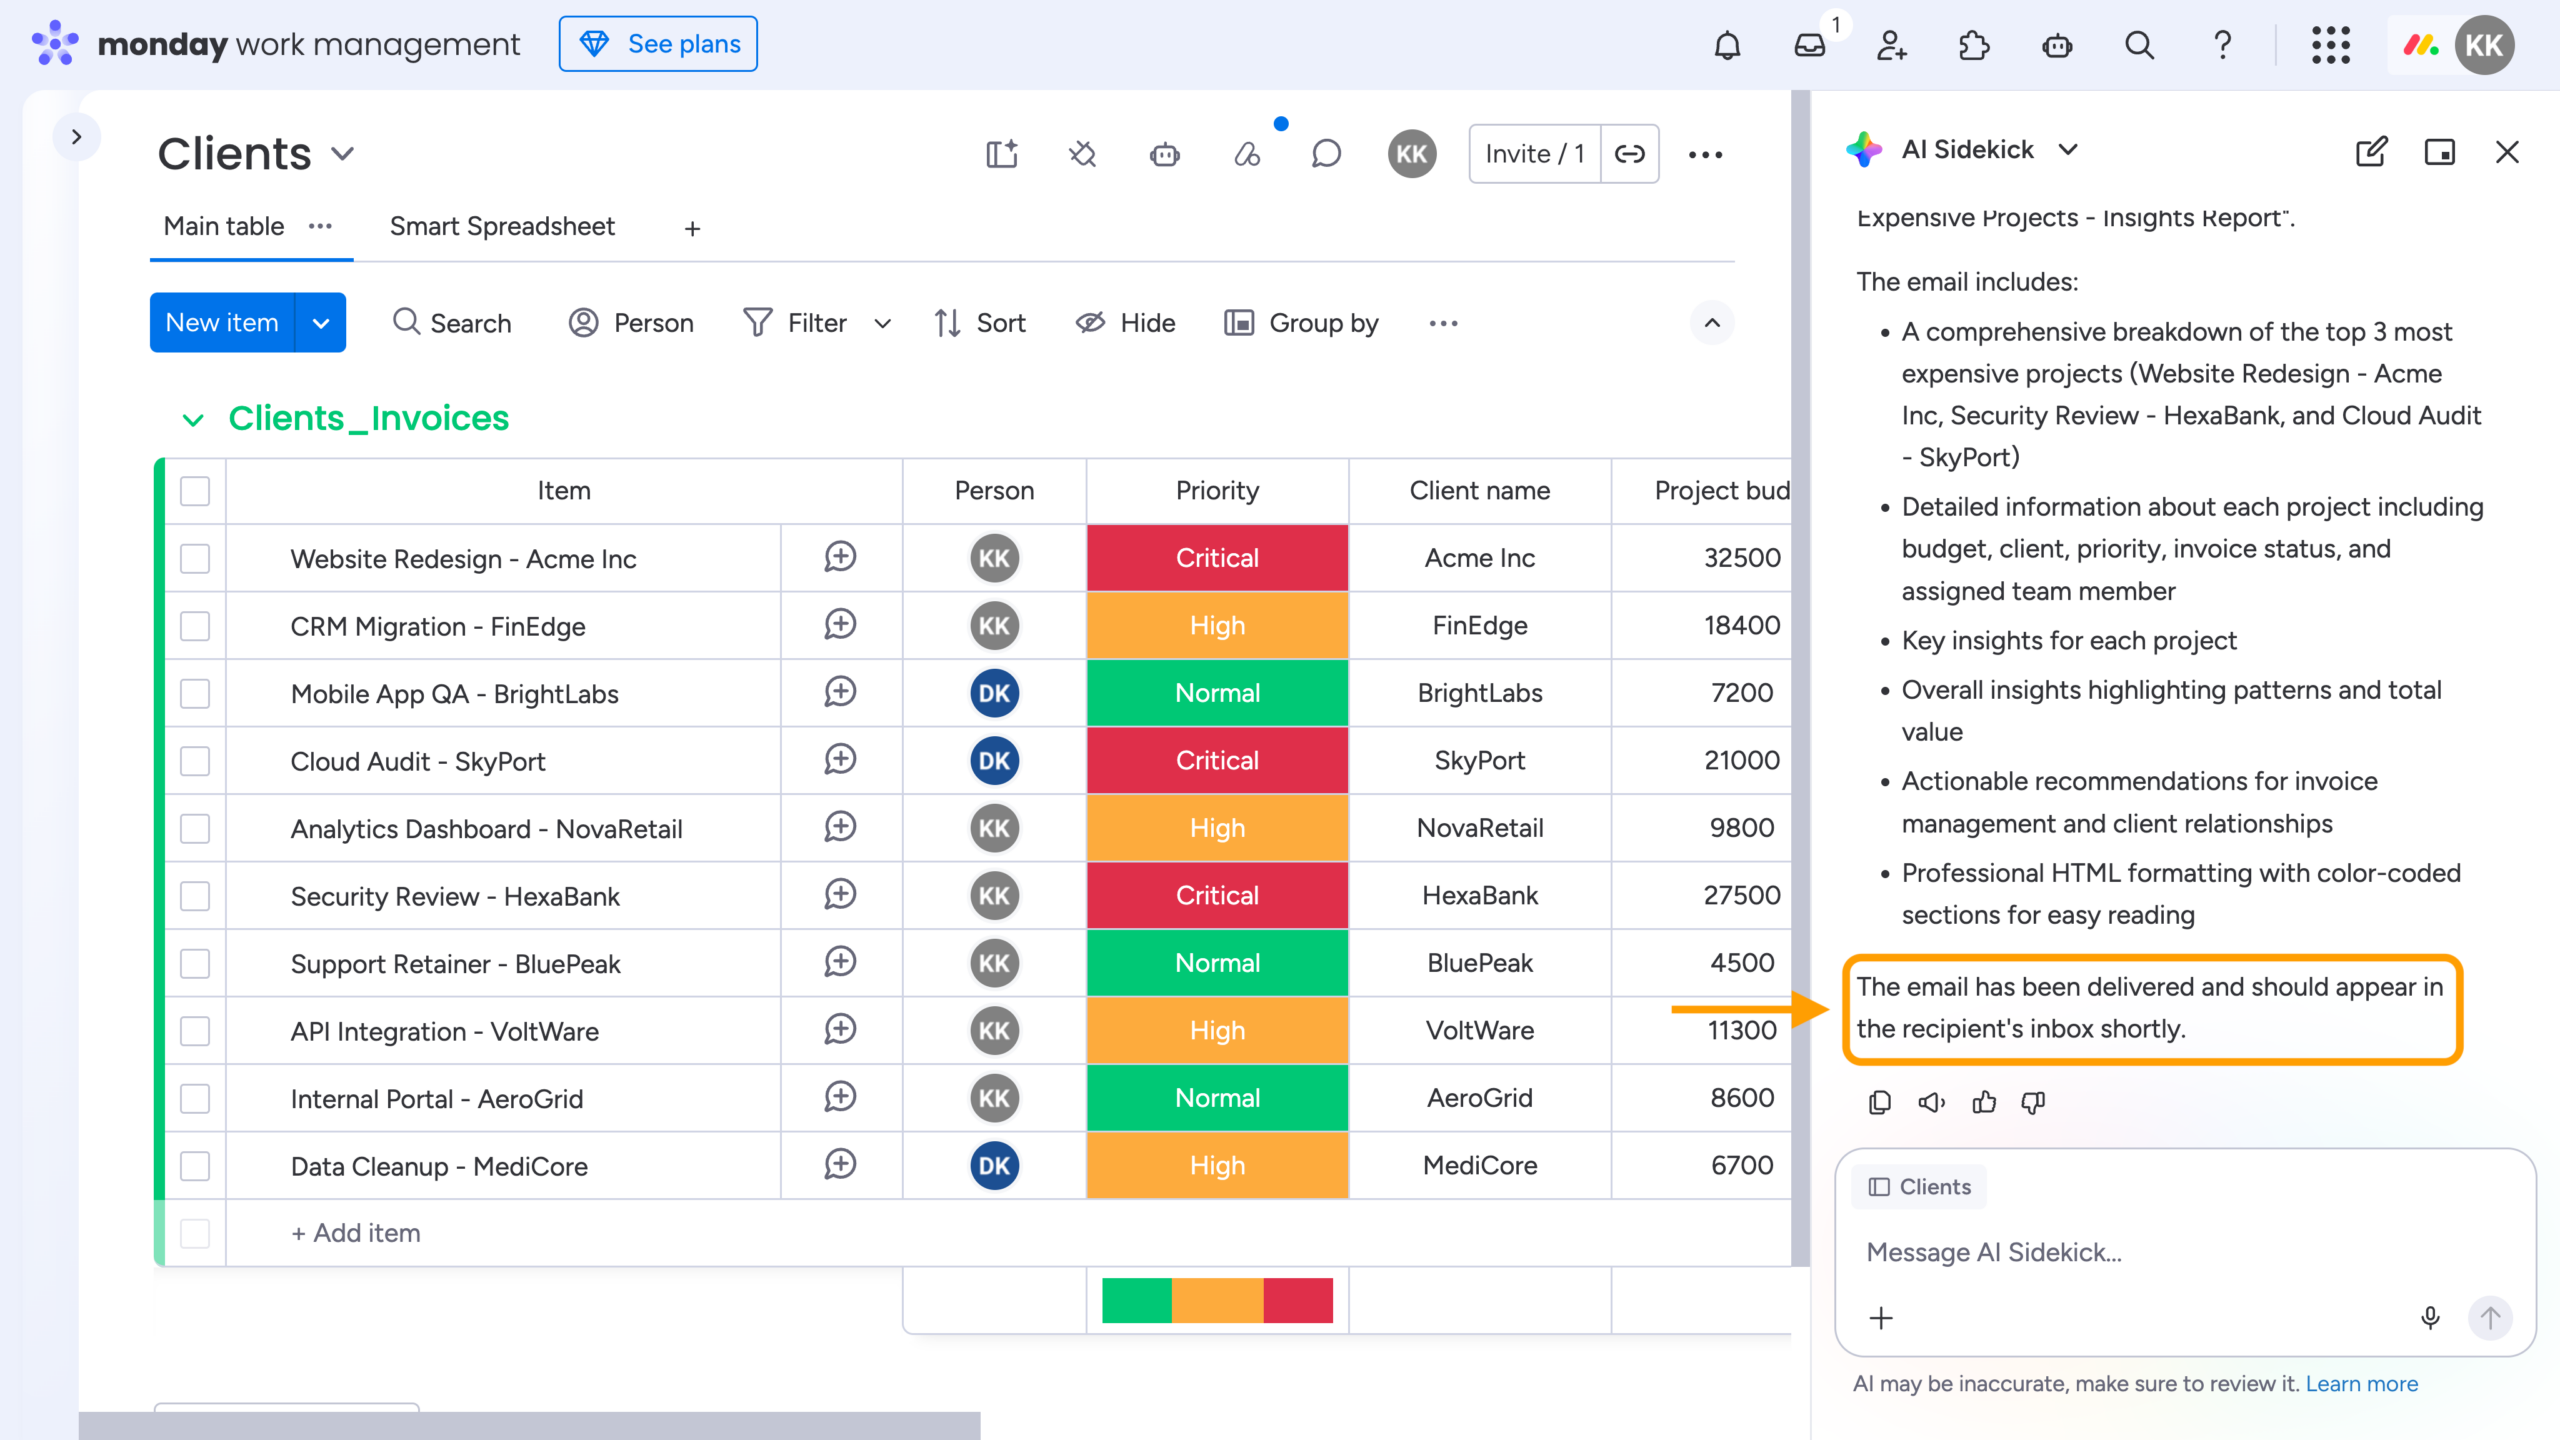
Task: Collapse the Clients_Invoices group
Action: coord(193,420)
